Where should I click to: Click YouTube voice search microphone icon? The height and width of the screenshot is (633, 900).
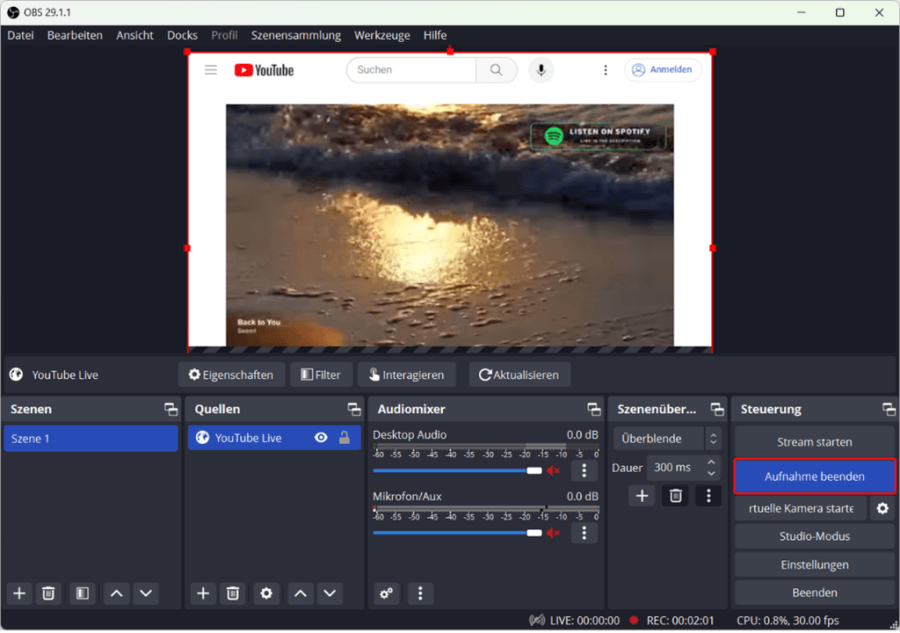(x=541, y=70)
